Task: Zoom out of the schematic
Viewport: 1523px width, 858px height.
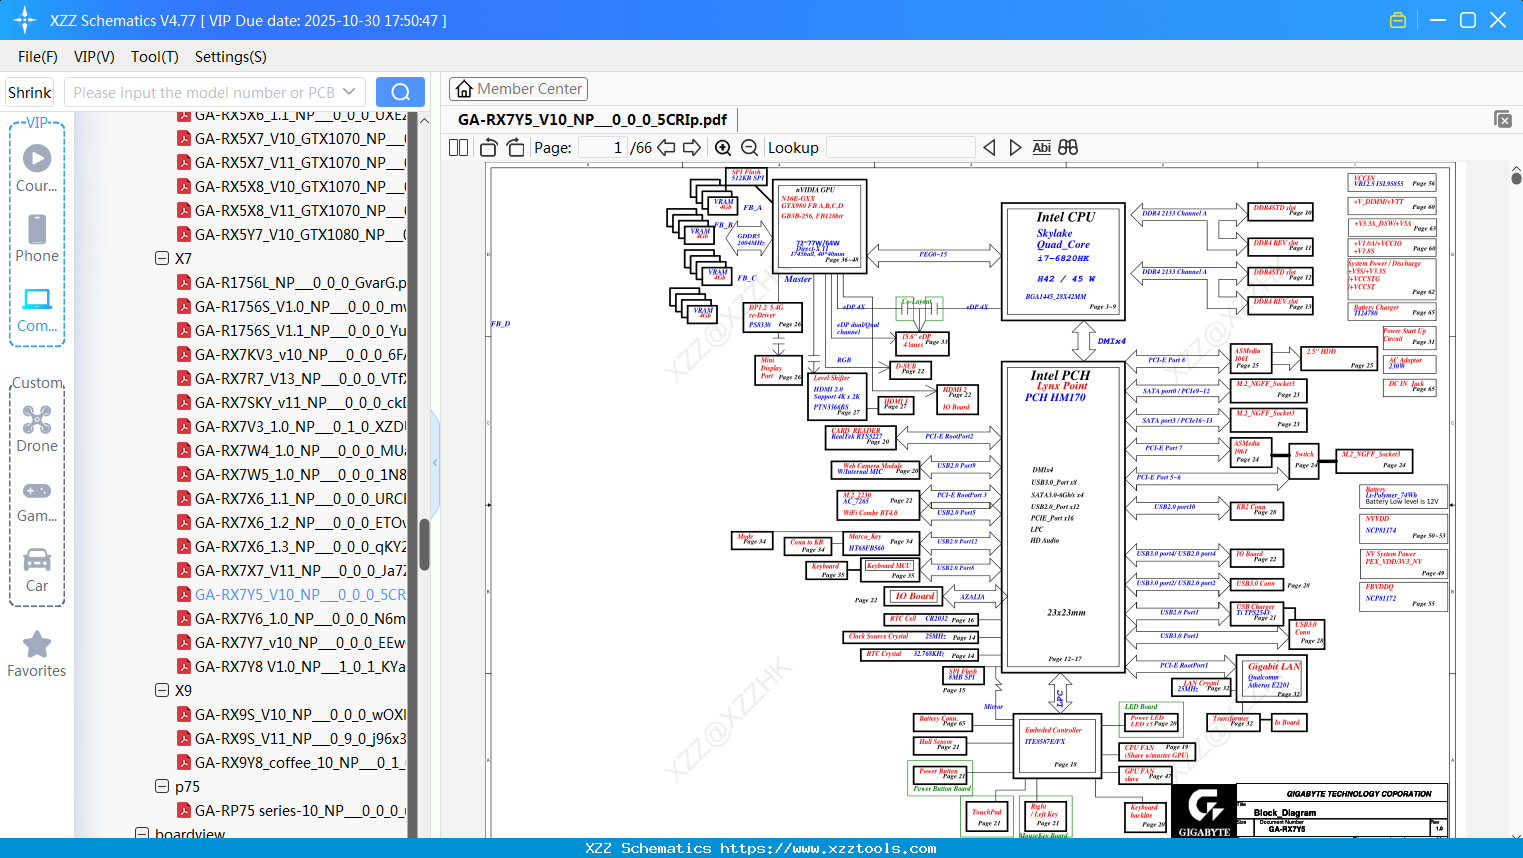Action: pos(749,147)
